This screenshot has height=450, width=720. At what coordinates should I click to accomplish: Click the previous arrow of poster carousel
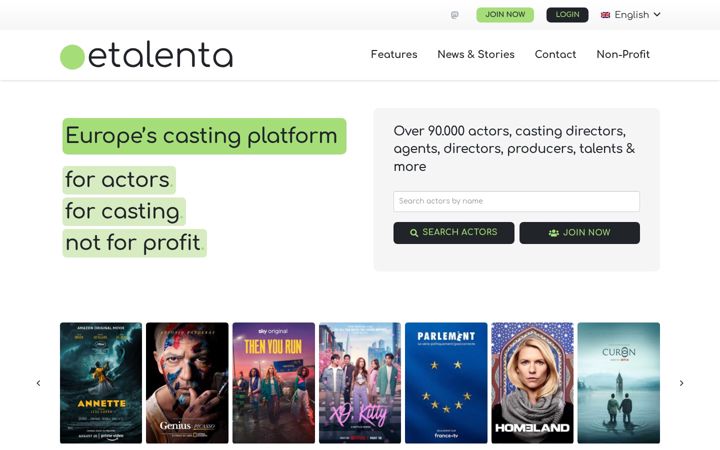pos(39,383)
